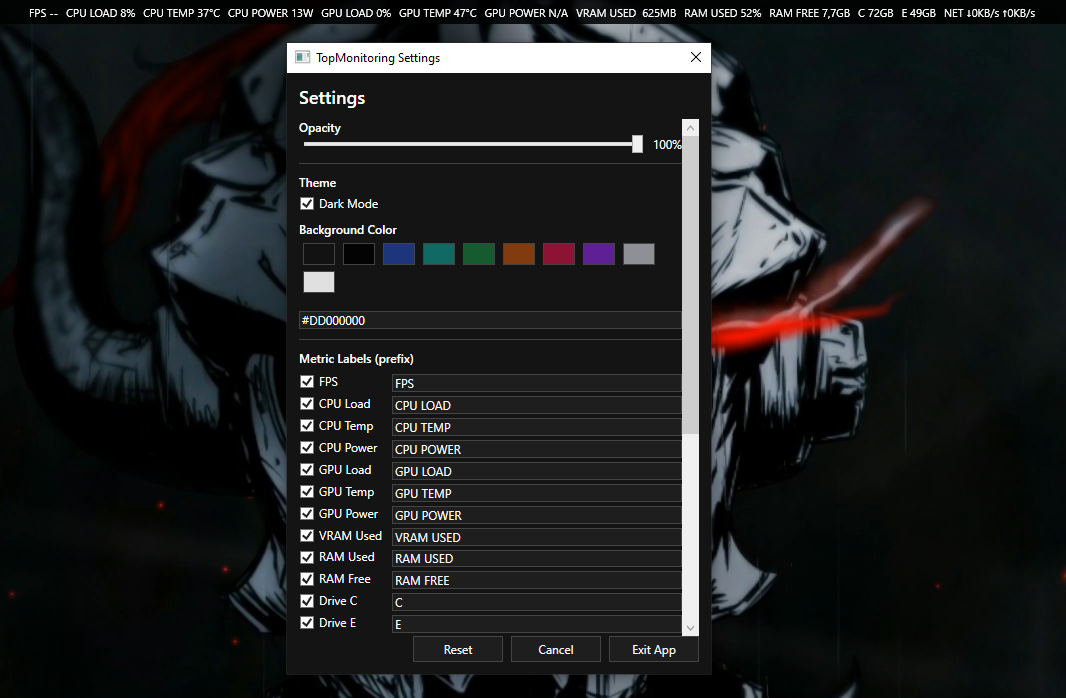Image resolution: width=1066 pixels, height=698 pixels.
Task: Uncheck the Drive E metric
Action: tap(307, 622)
